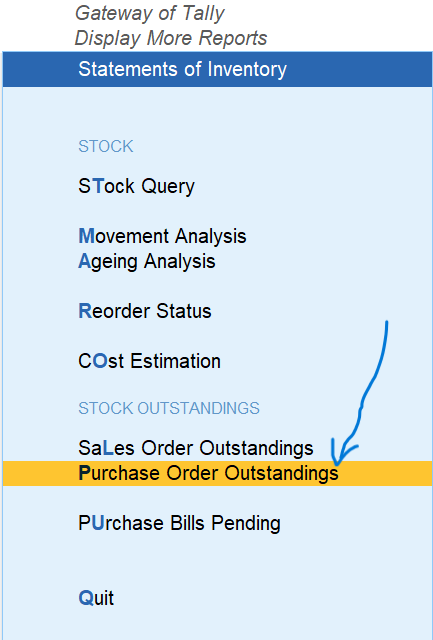Open highlighted Purchase Order Outstandings item
433x640 pixels.
pyautogui.click(x=217, y=473)
